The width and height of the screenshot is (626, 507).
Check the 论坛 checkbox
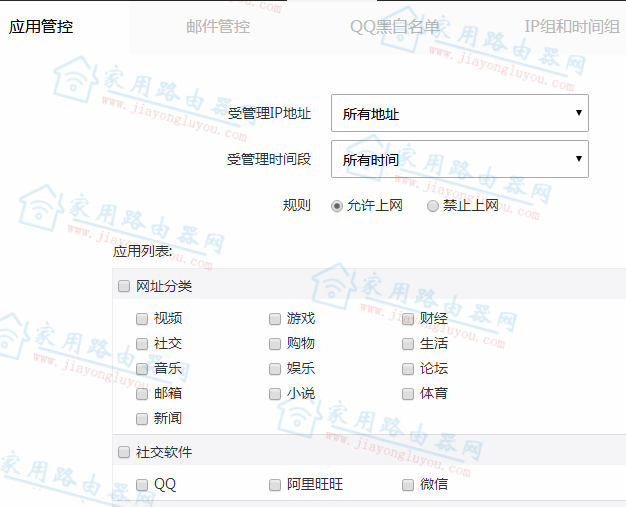click(408, 369)
